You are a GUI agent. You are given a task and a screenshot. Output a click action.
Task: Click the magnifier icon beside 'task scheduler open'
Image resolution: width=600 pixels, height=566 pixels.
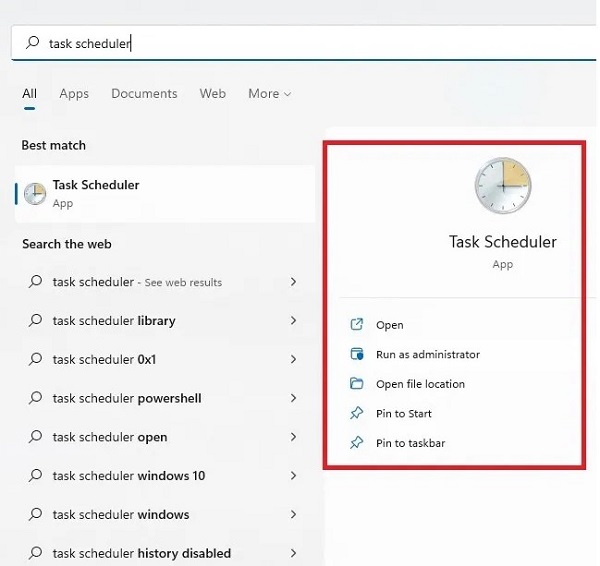pos(35,437)
